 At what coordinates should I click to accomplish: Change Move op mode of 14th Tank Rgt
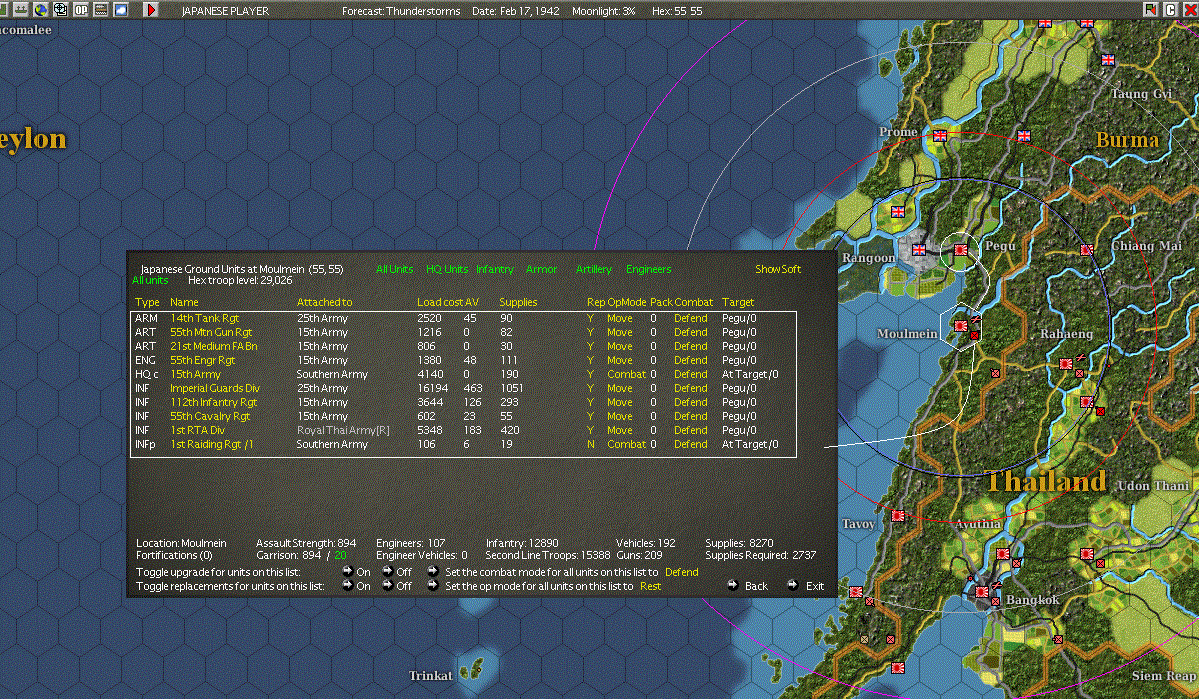[x=619, y=318]
